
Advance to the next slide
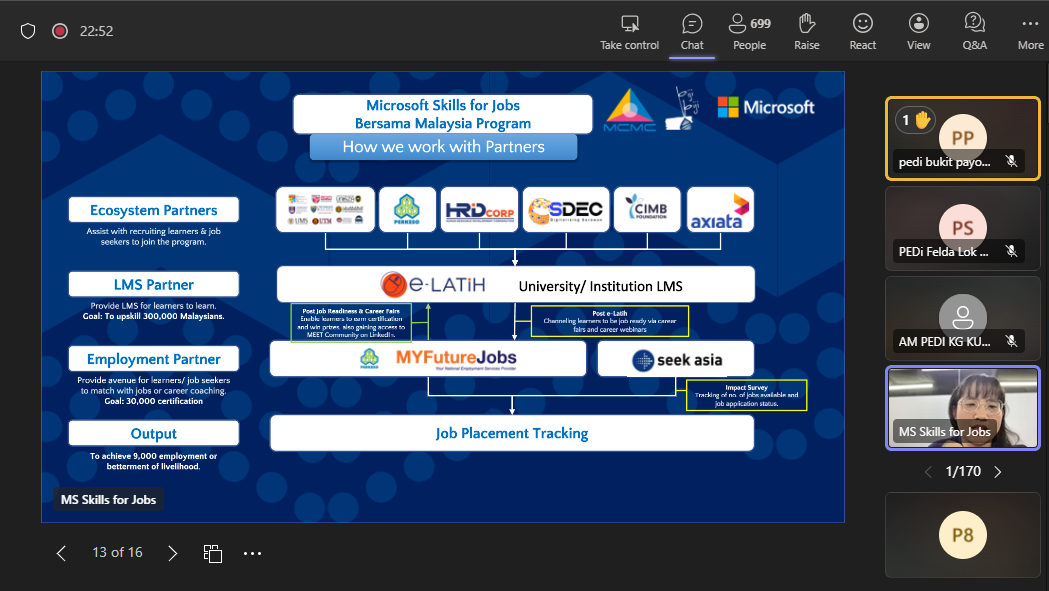[172, 553]
